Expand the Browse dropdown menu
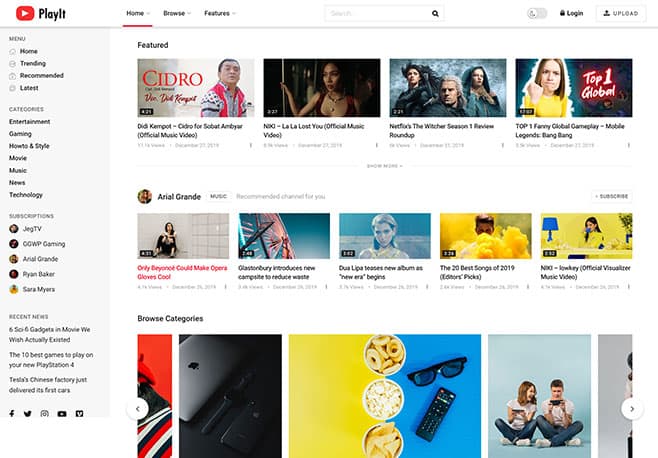This screenshot has width=658, height=458. 176,14
